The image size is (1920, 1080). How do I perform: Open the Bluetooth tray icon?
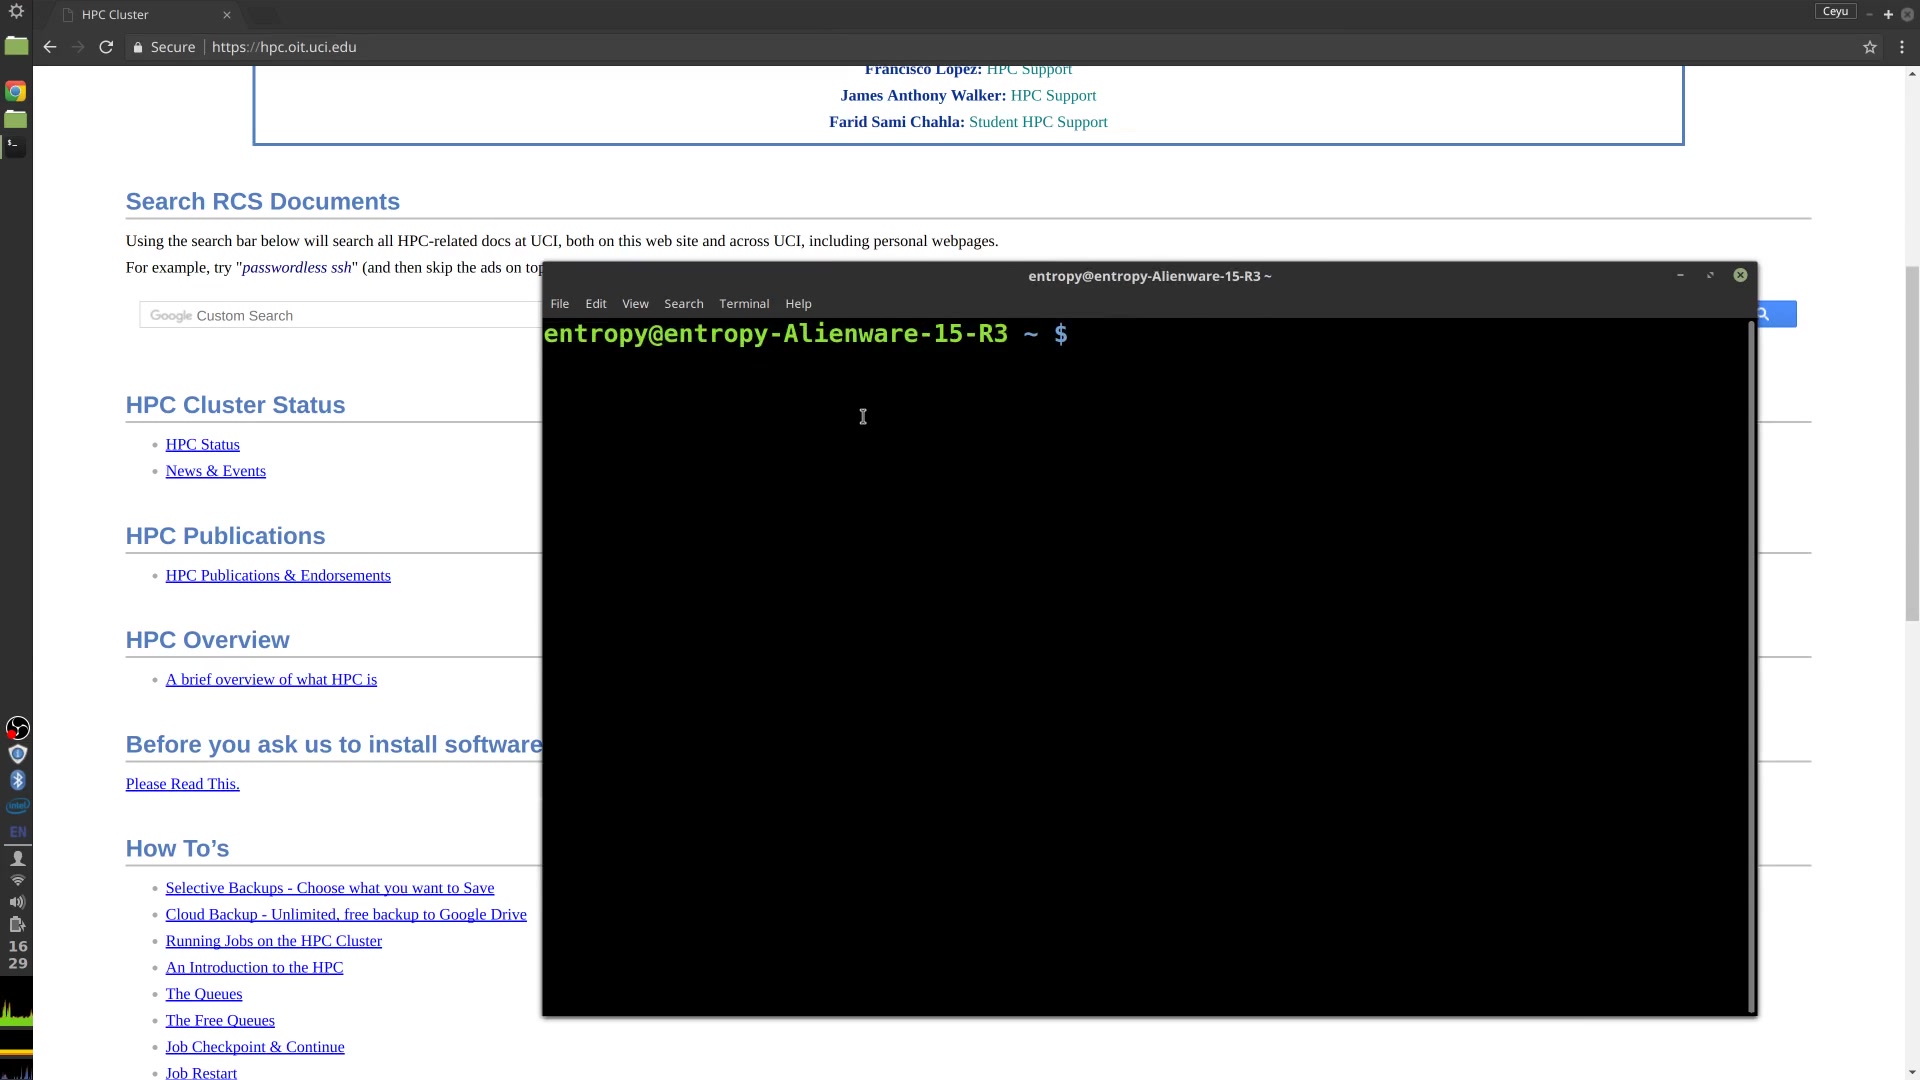(x=17, y=780)
